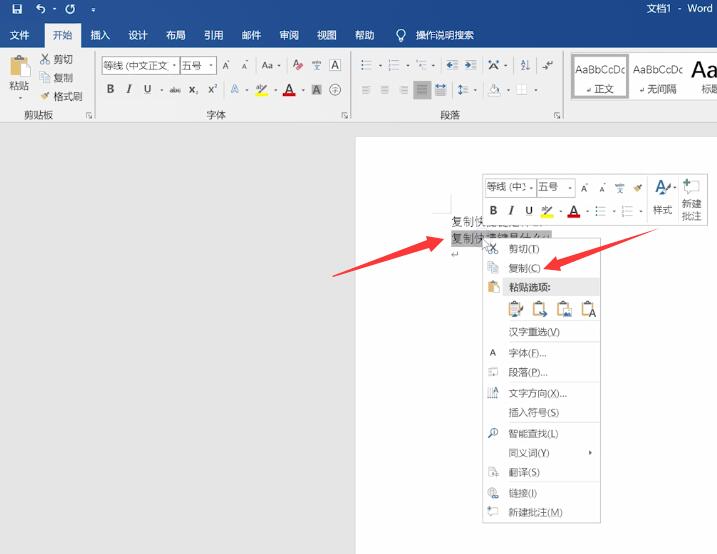The height and width of the screenshot is (554, 717).
Task: Open 字体(F)... from the context menu
Action: point(542,353)
